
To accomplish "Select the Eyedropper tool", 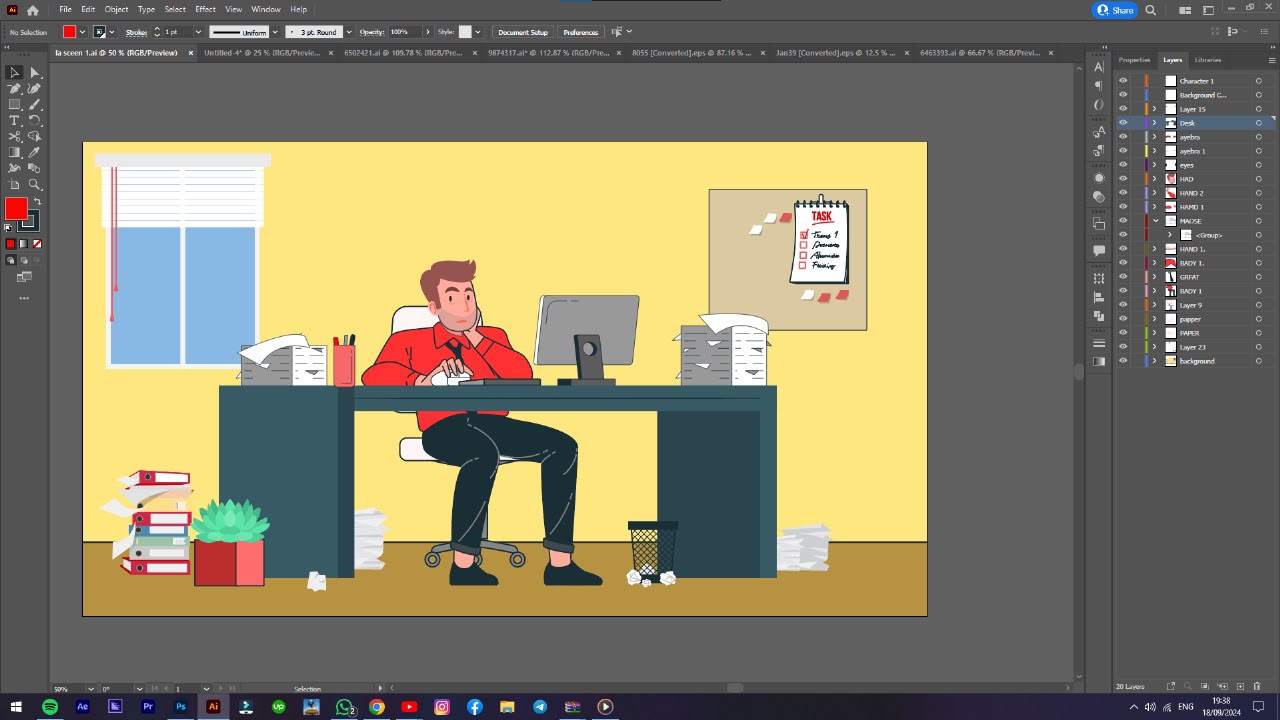I will tap(34, 152).
